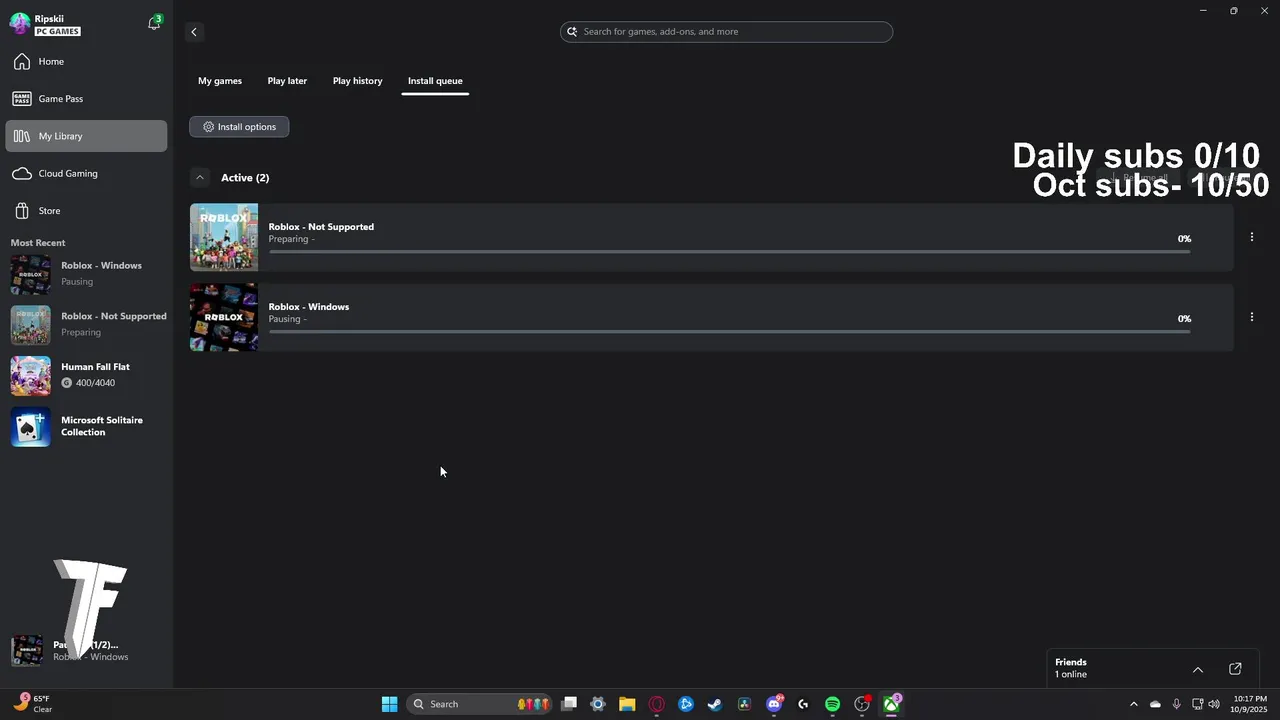Image resolution: width=1280 pixels, height=720 pixels.
Task: Open the volume speaker tray icon
Action: [1214, 704]
